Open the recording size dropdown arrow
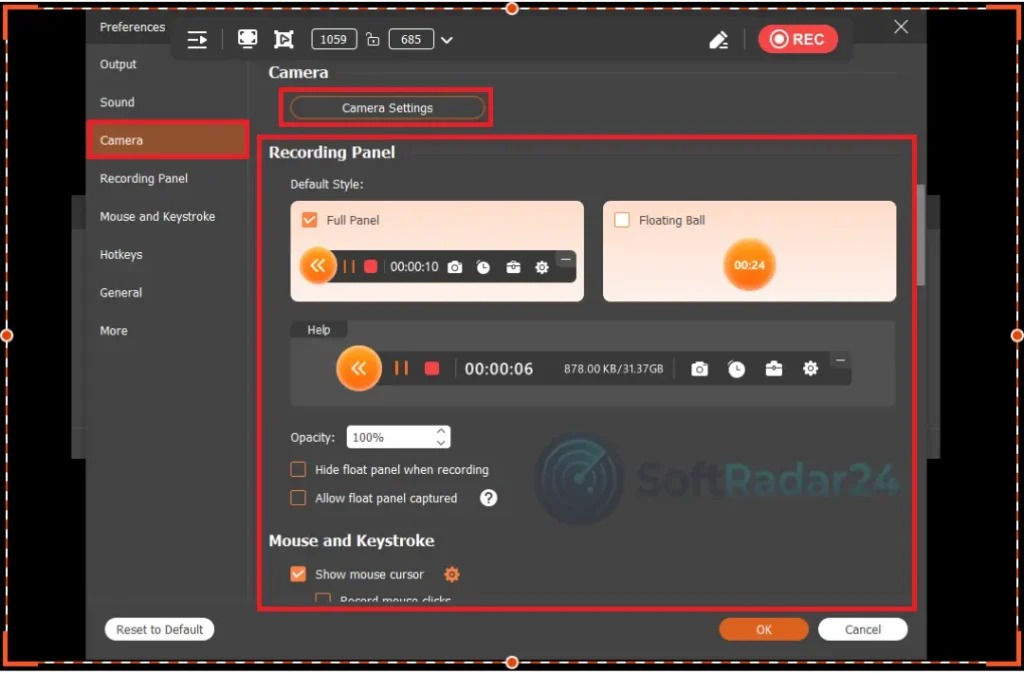 (x=446, y=40)
